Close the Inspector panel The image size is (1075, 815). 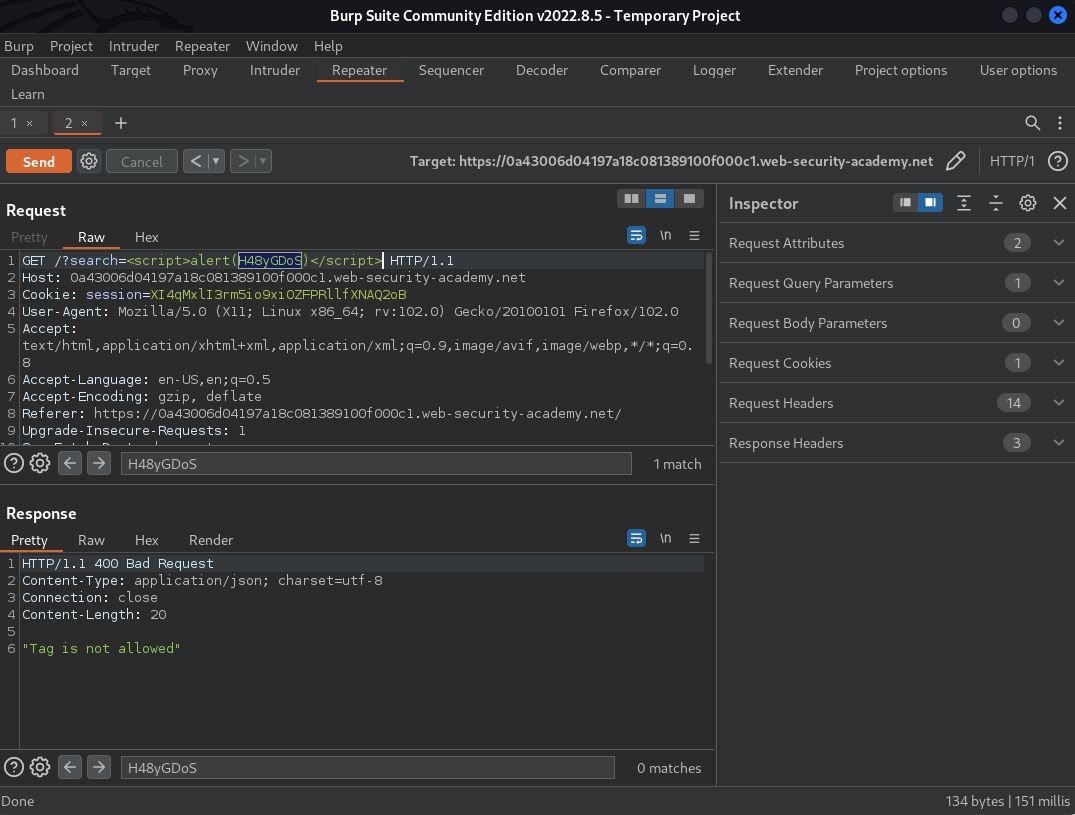point(1059,203)
